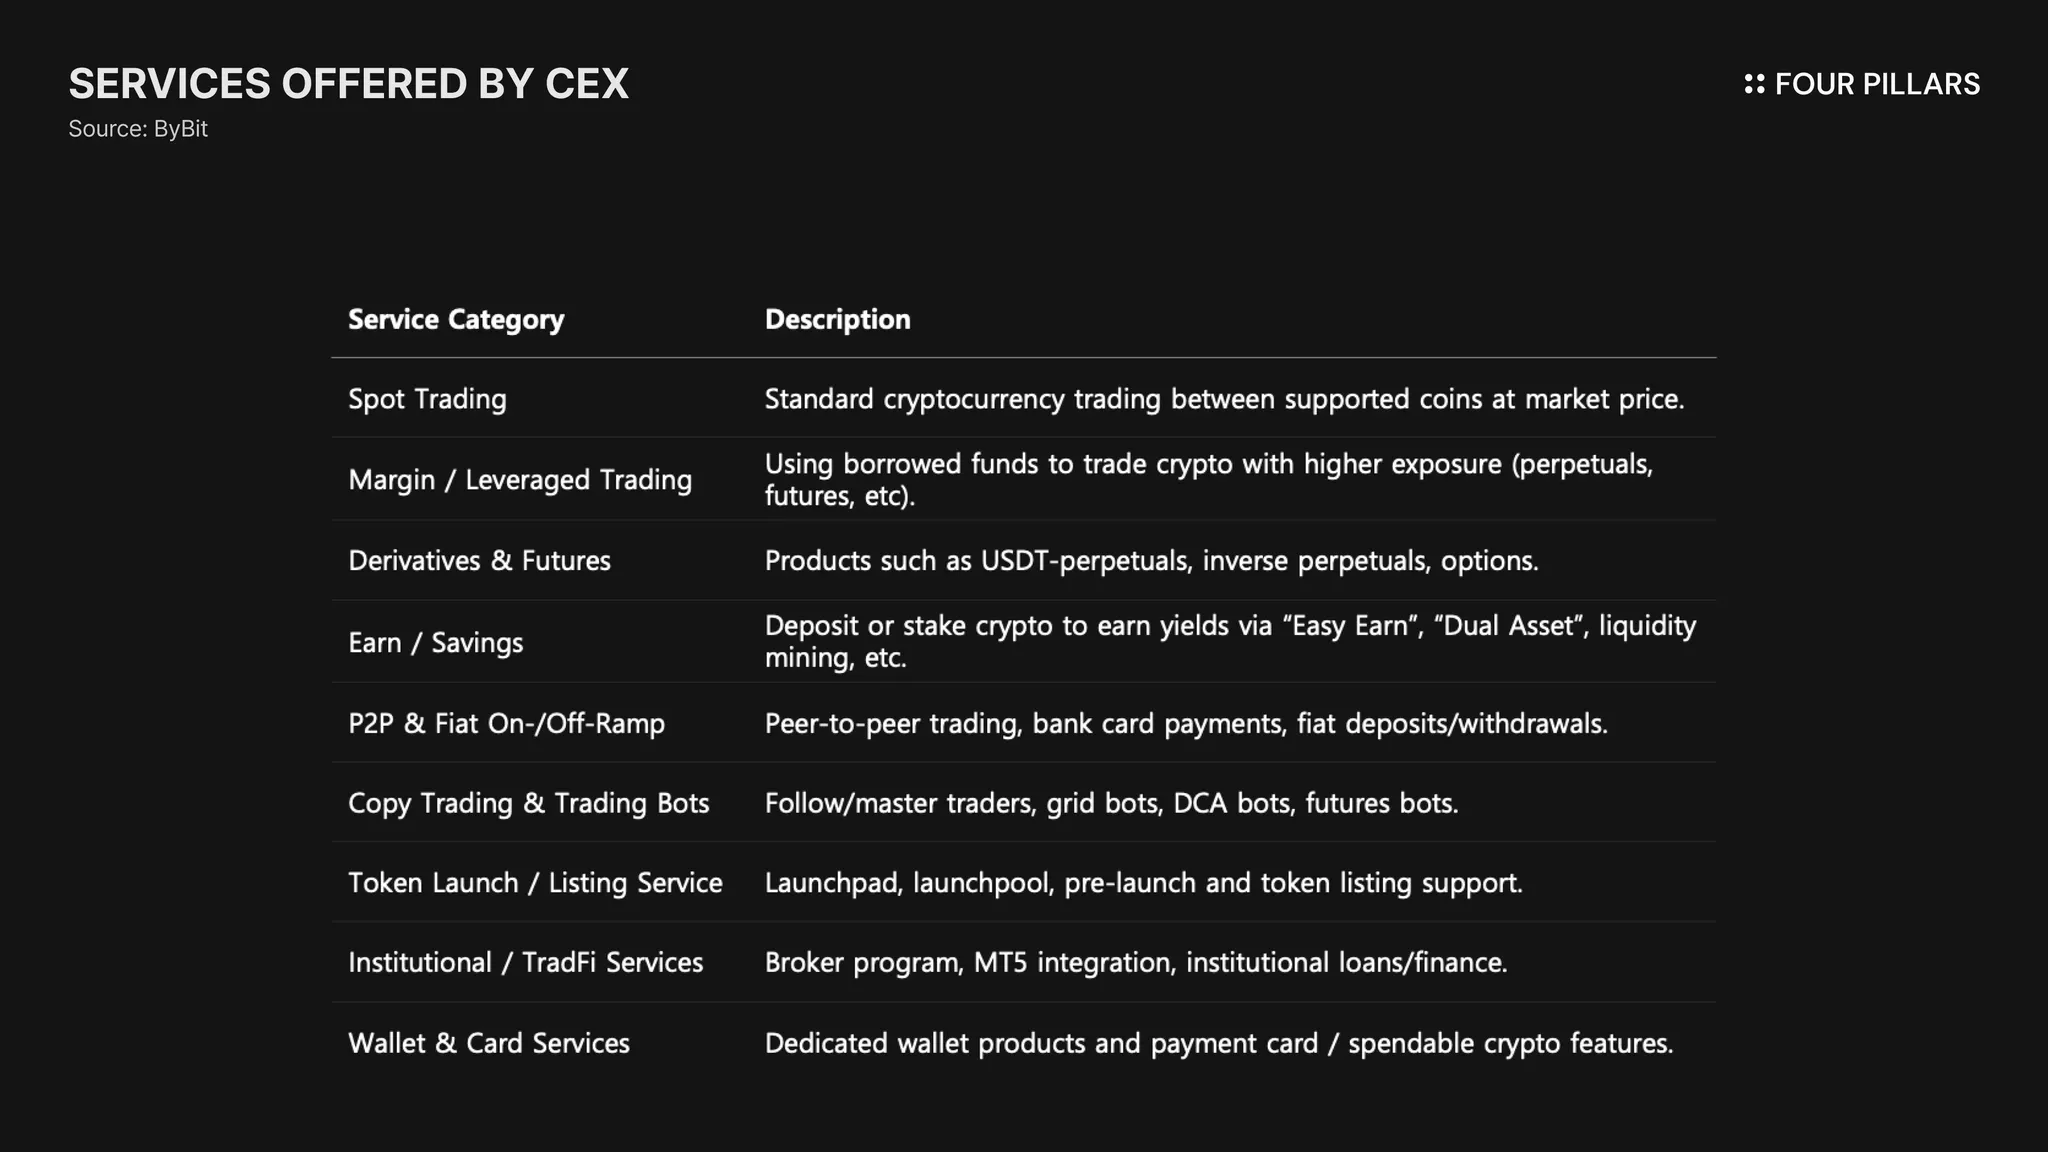Click the description starting 'Standard cryptocurrency trading'
This screenshot has width=2048, height=1152.
coord(1224,399)
